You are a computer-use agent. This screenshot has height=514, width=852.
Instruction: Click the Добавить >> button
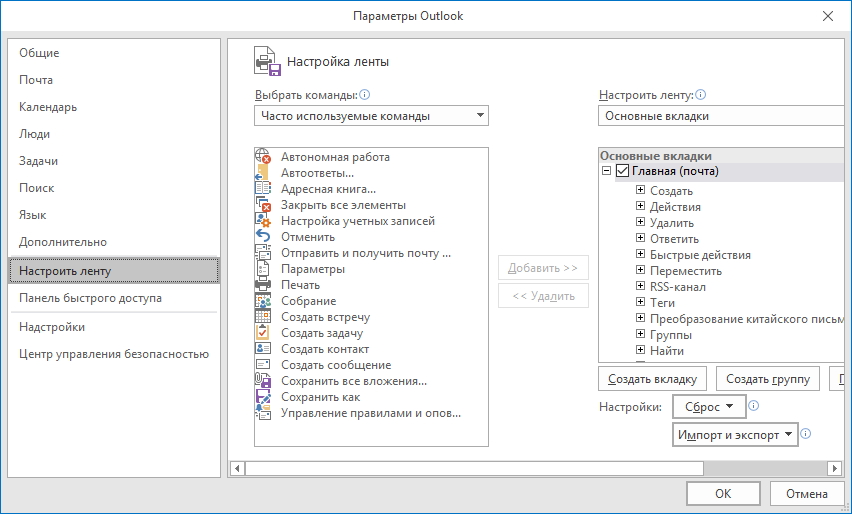543,268
